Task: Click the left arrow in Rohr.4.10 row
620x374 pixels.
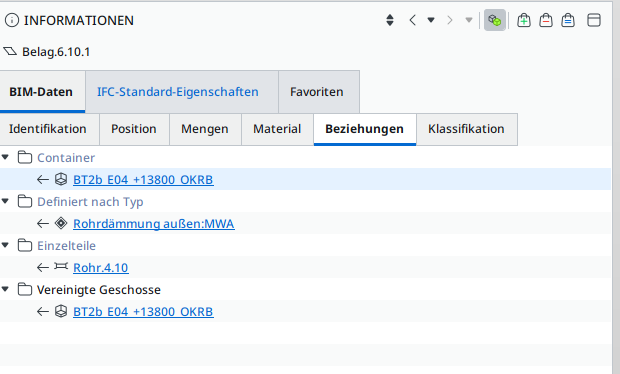Action: click(x=43, y=268)
